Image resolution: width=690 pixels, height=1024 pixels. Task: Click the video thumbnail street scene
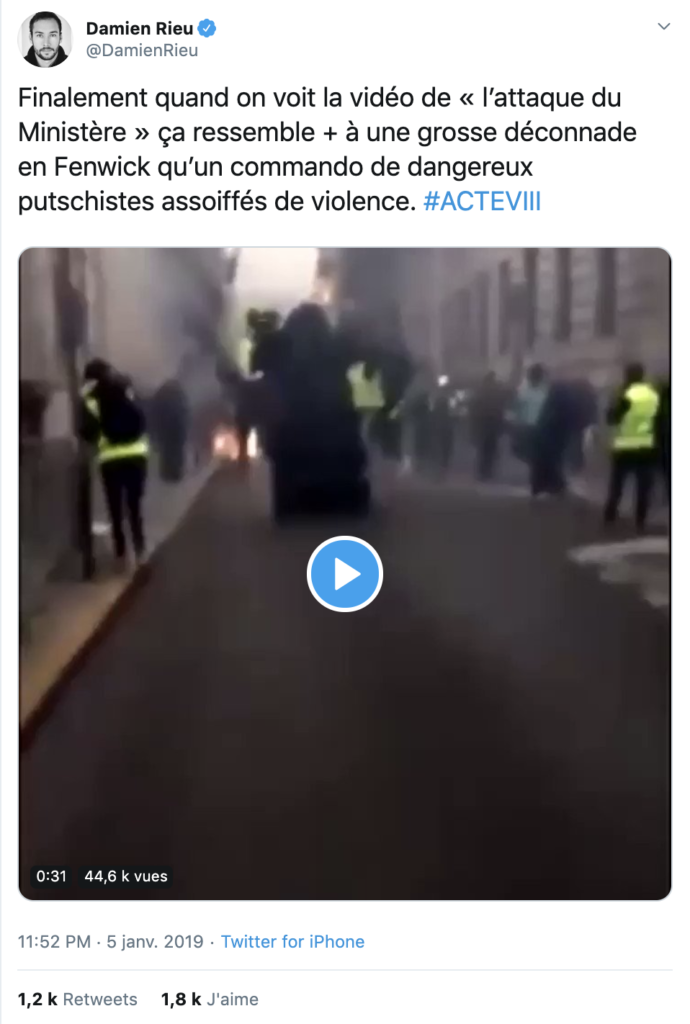click(345, 573)
